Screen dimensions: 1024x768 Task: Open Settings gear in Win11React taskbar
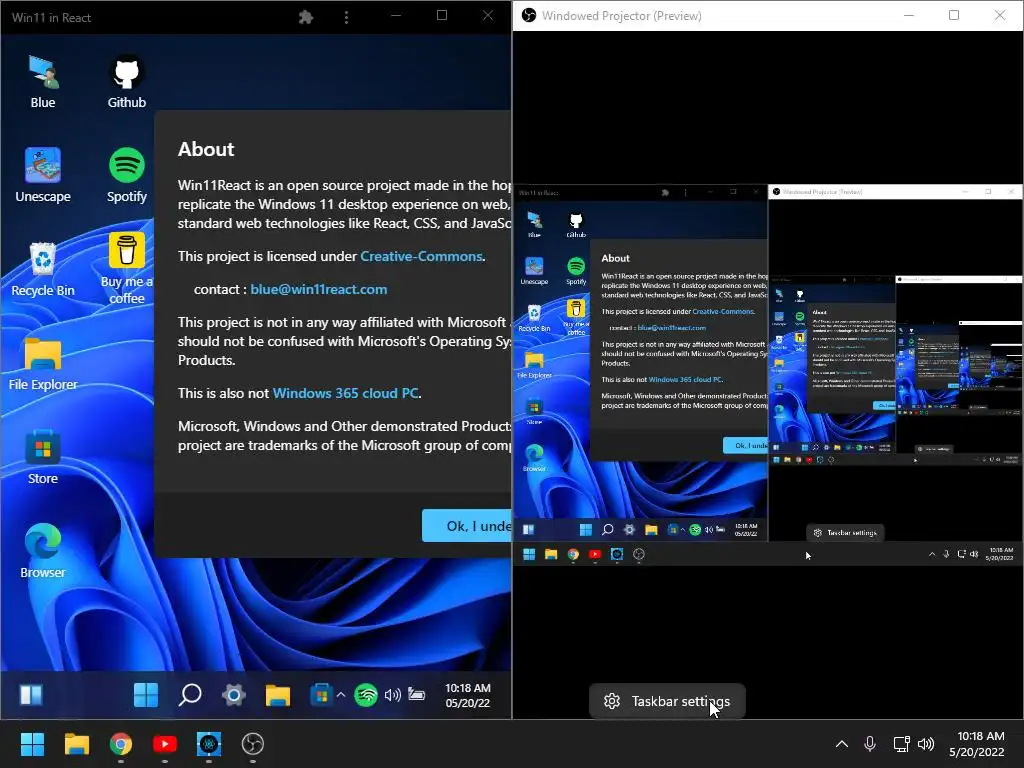tap(234, 695)
